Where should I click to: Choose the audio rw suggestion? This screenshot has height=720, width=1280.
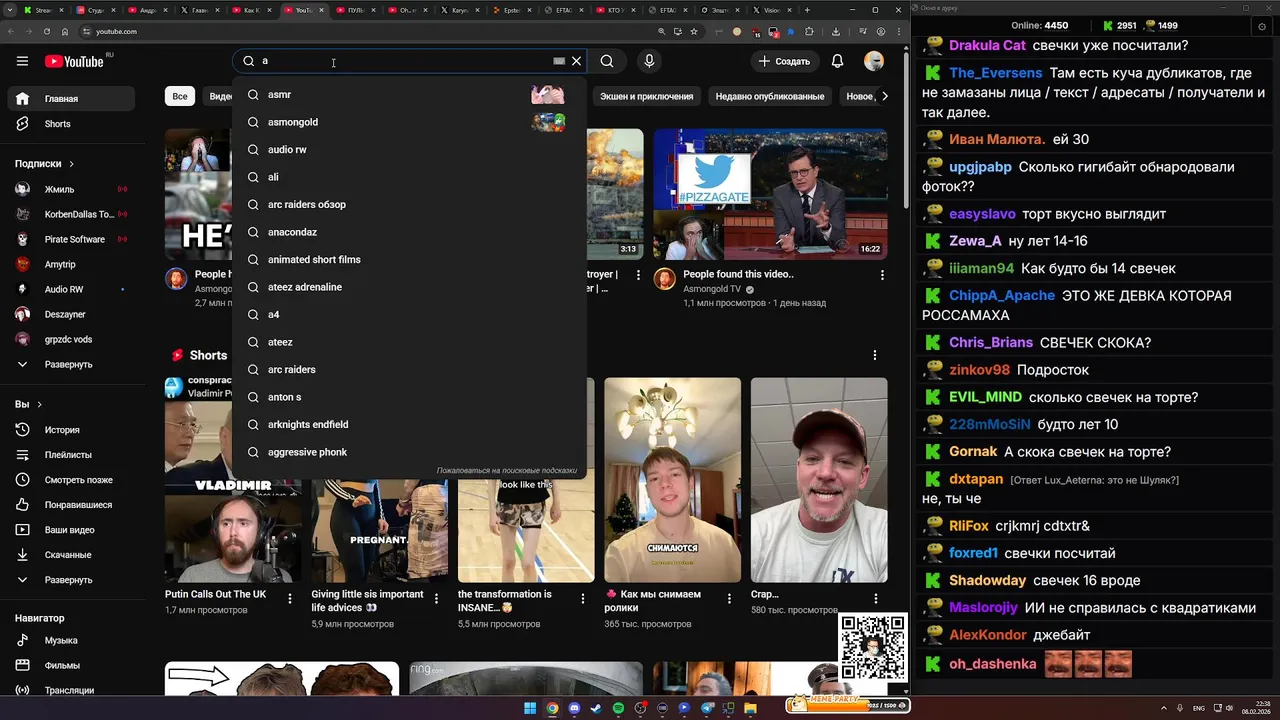[409, 150]
